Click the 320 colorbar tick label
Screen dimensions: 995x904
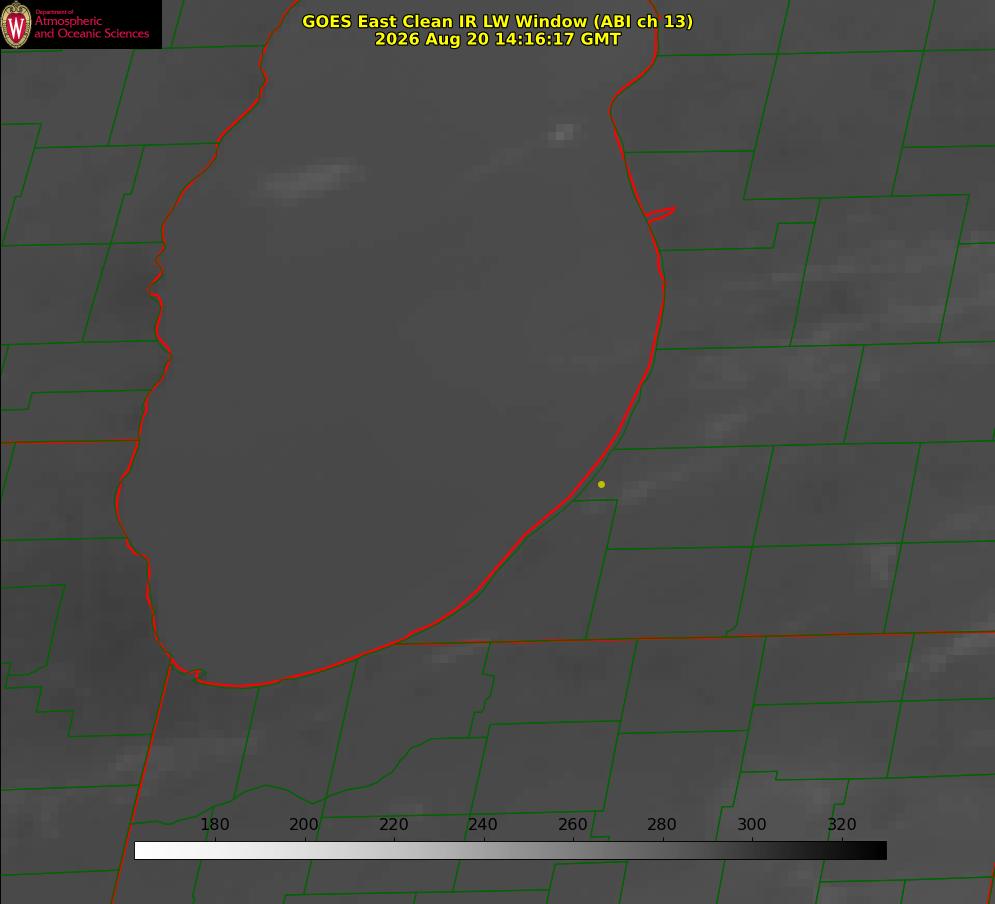pyautogui.click(x=842, y=824)
